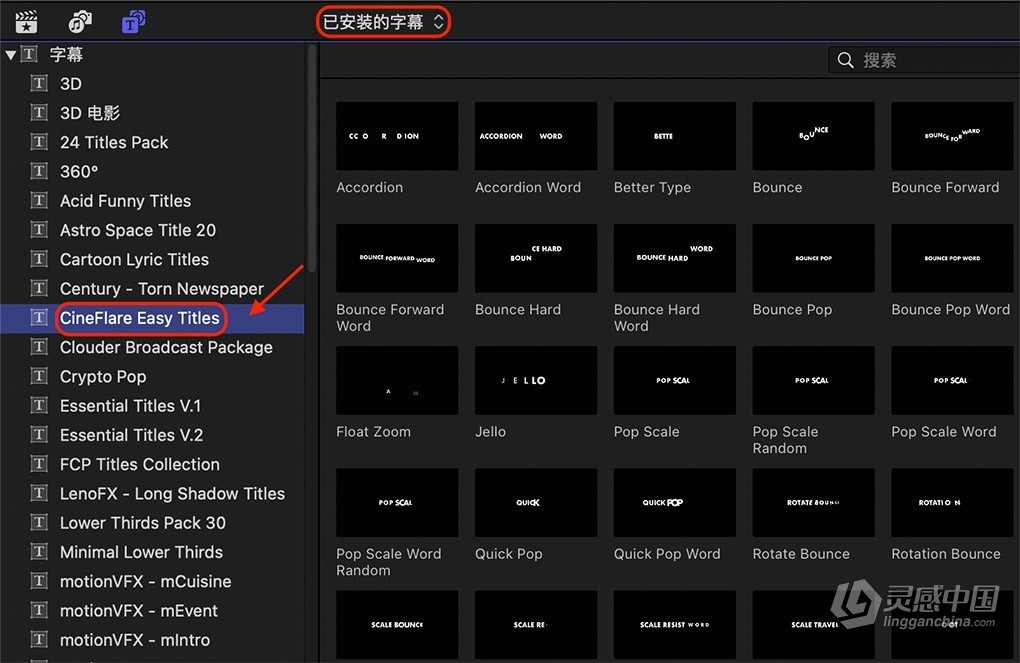
Task: Select the Pop Scale thumbnail
Action: coord(675,381)
